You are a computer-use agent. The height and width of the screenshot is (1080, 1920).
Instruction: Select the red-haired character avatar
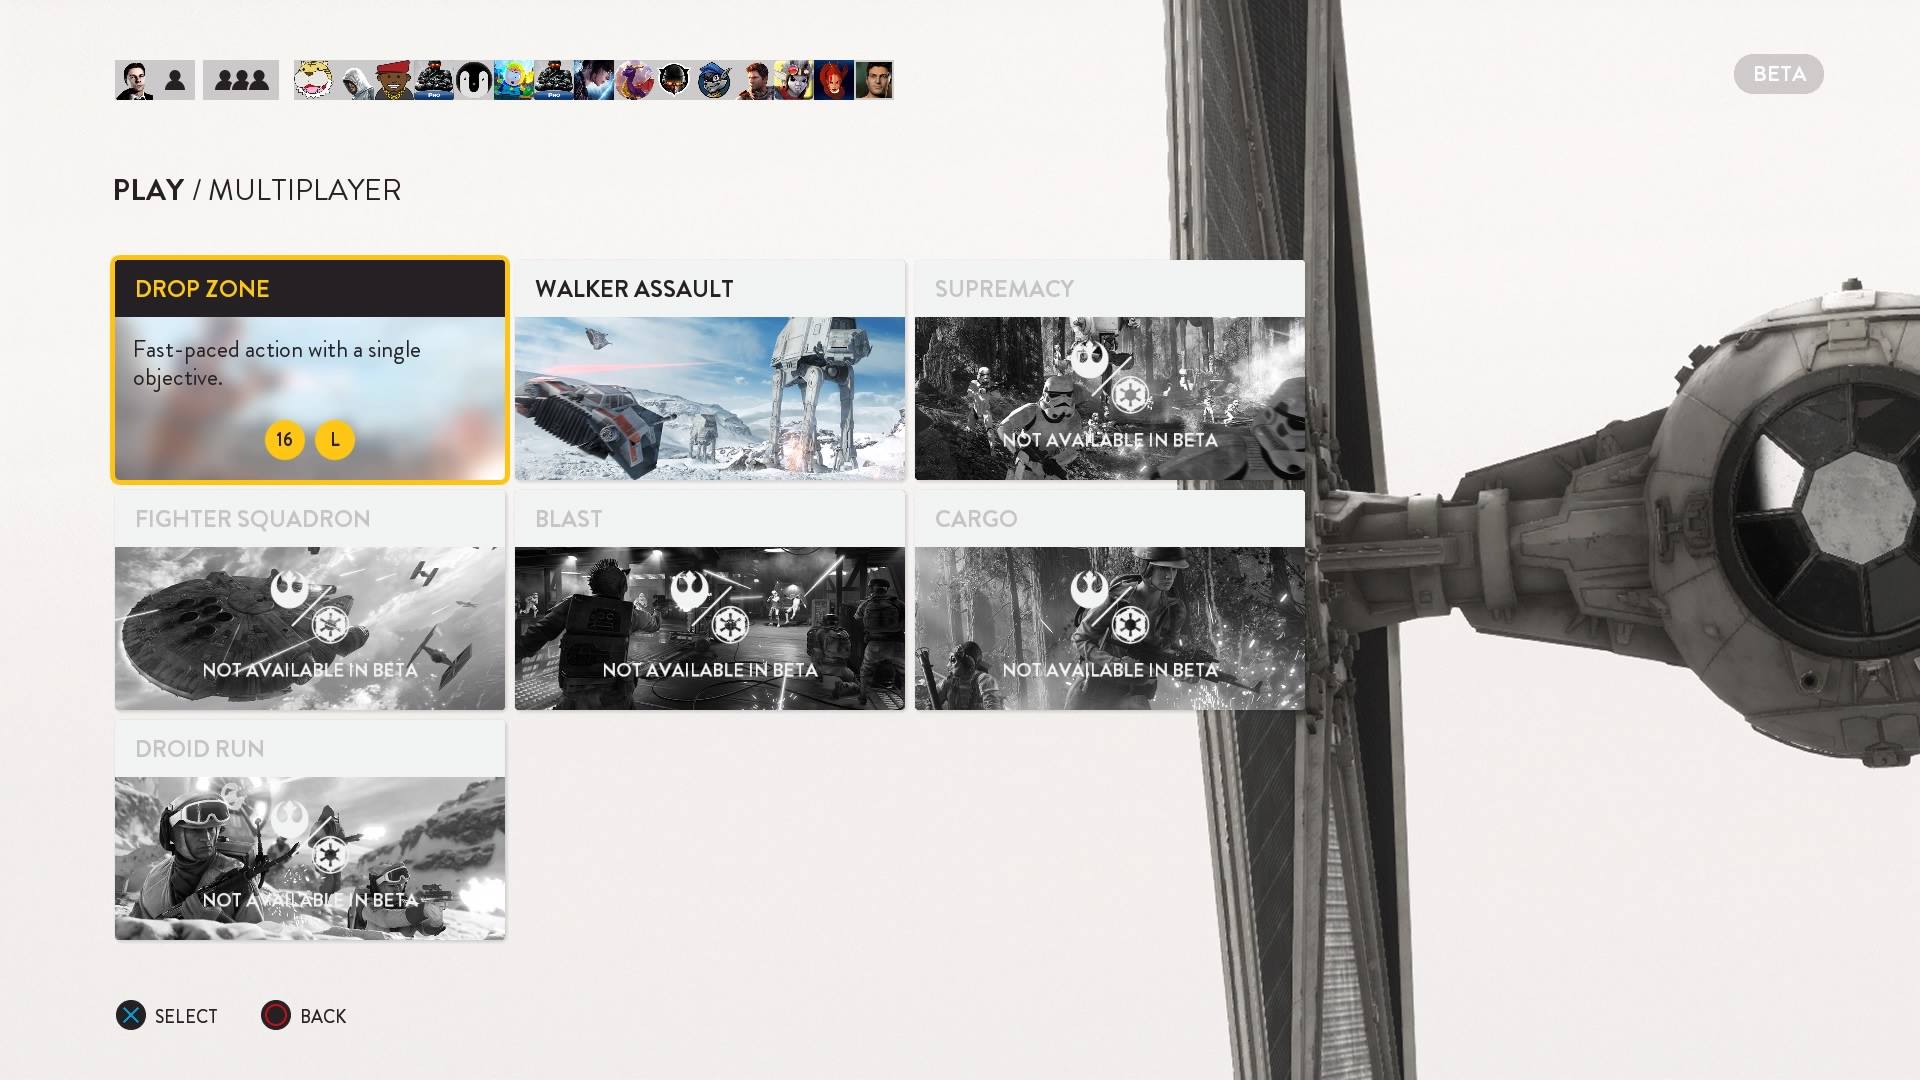[834, 80]
